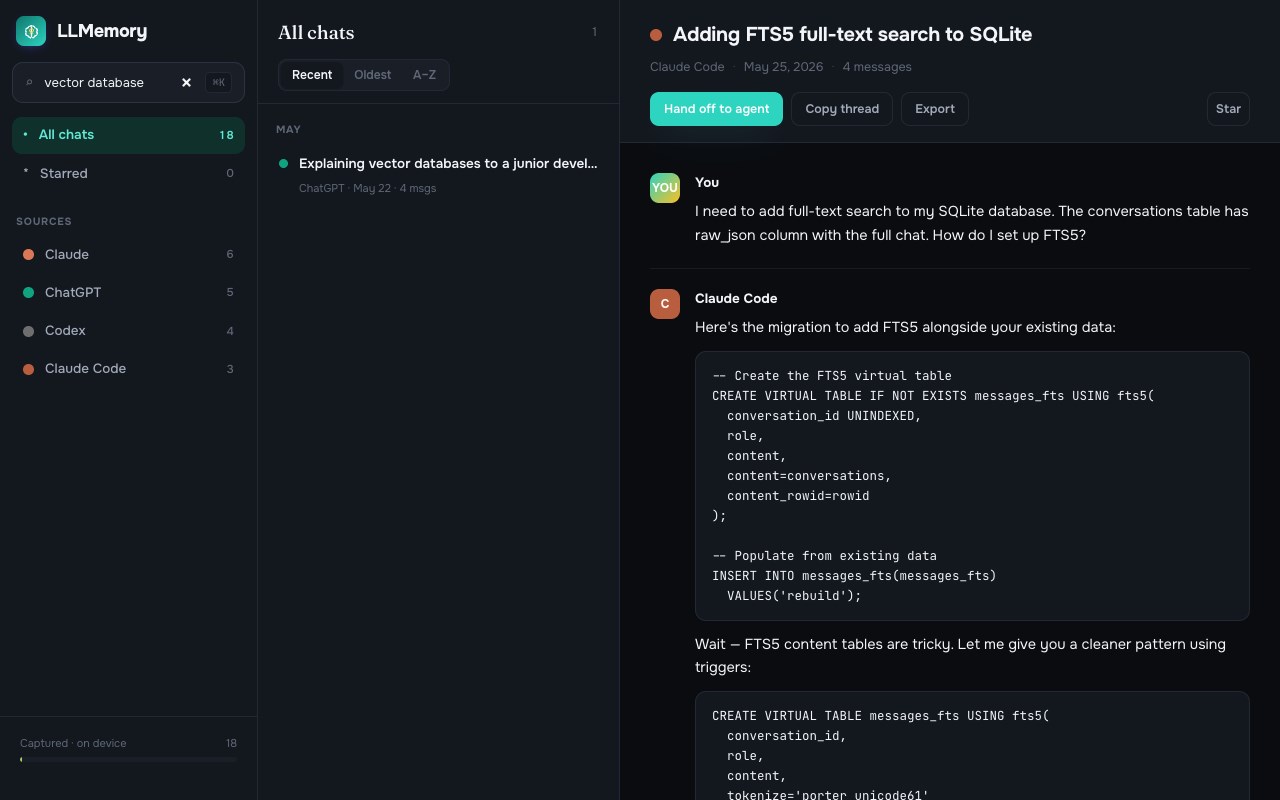Click the ⌘K shortcut badge
Image resolution: width=1280 pixels, height=800 pixels.
coord(218,82)
